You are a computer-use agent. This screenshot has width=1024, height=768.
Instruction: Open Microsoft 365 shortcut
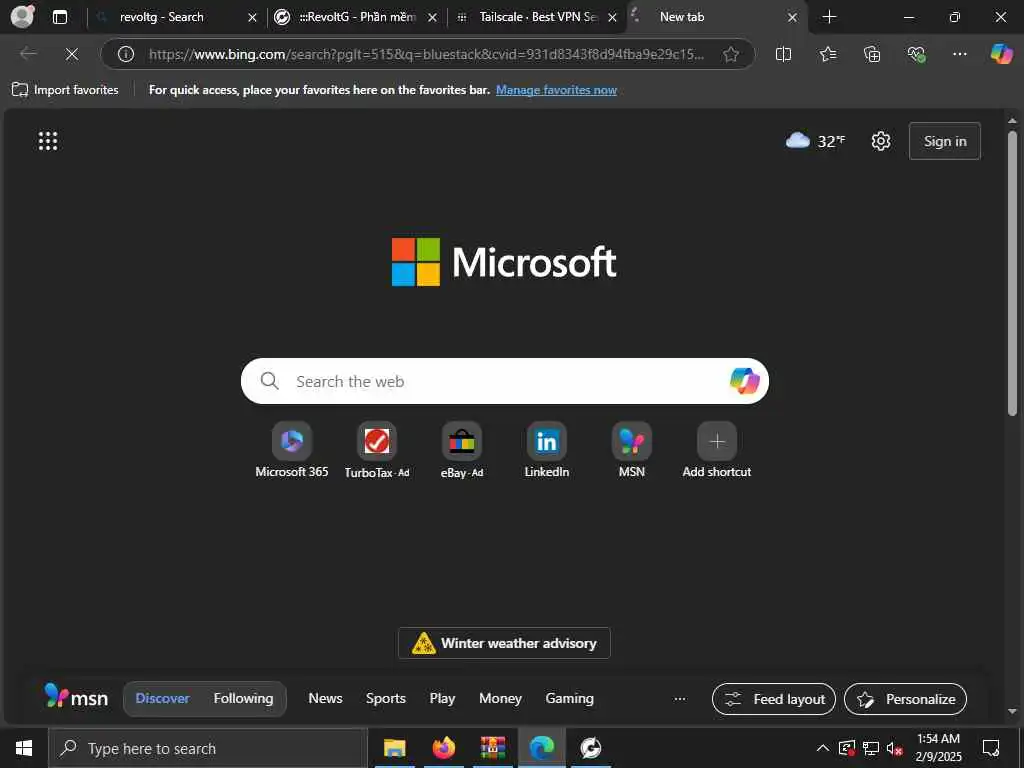click(x=292, y=451)
